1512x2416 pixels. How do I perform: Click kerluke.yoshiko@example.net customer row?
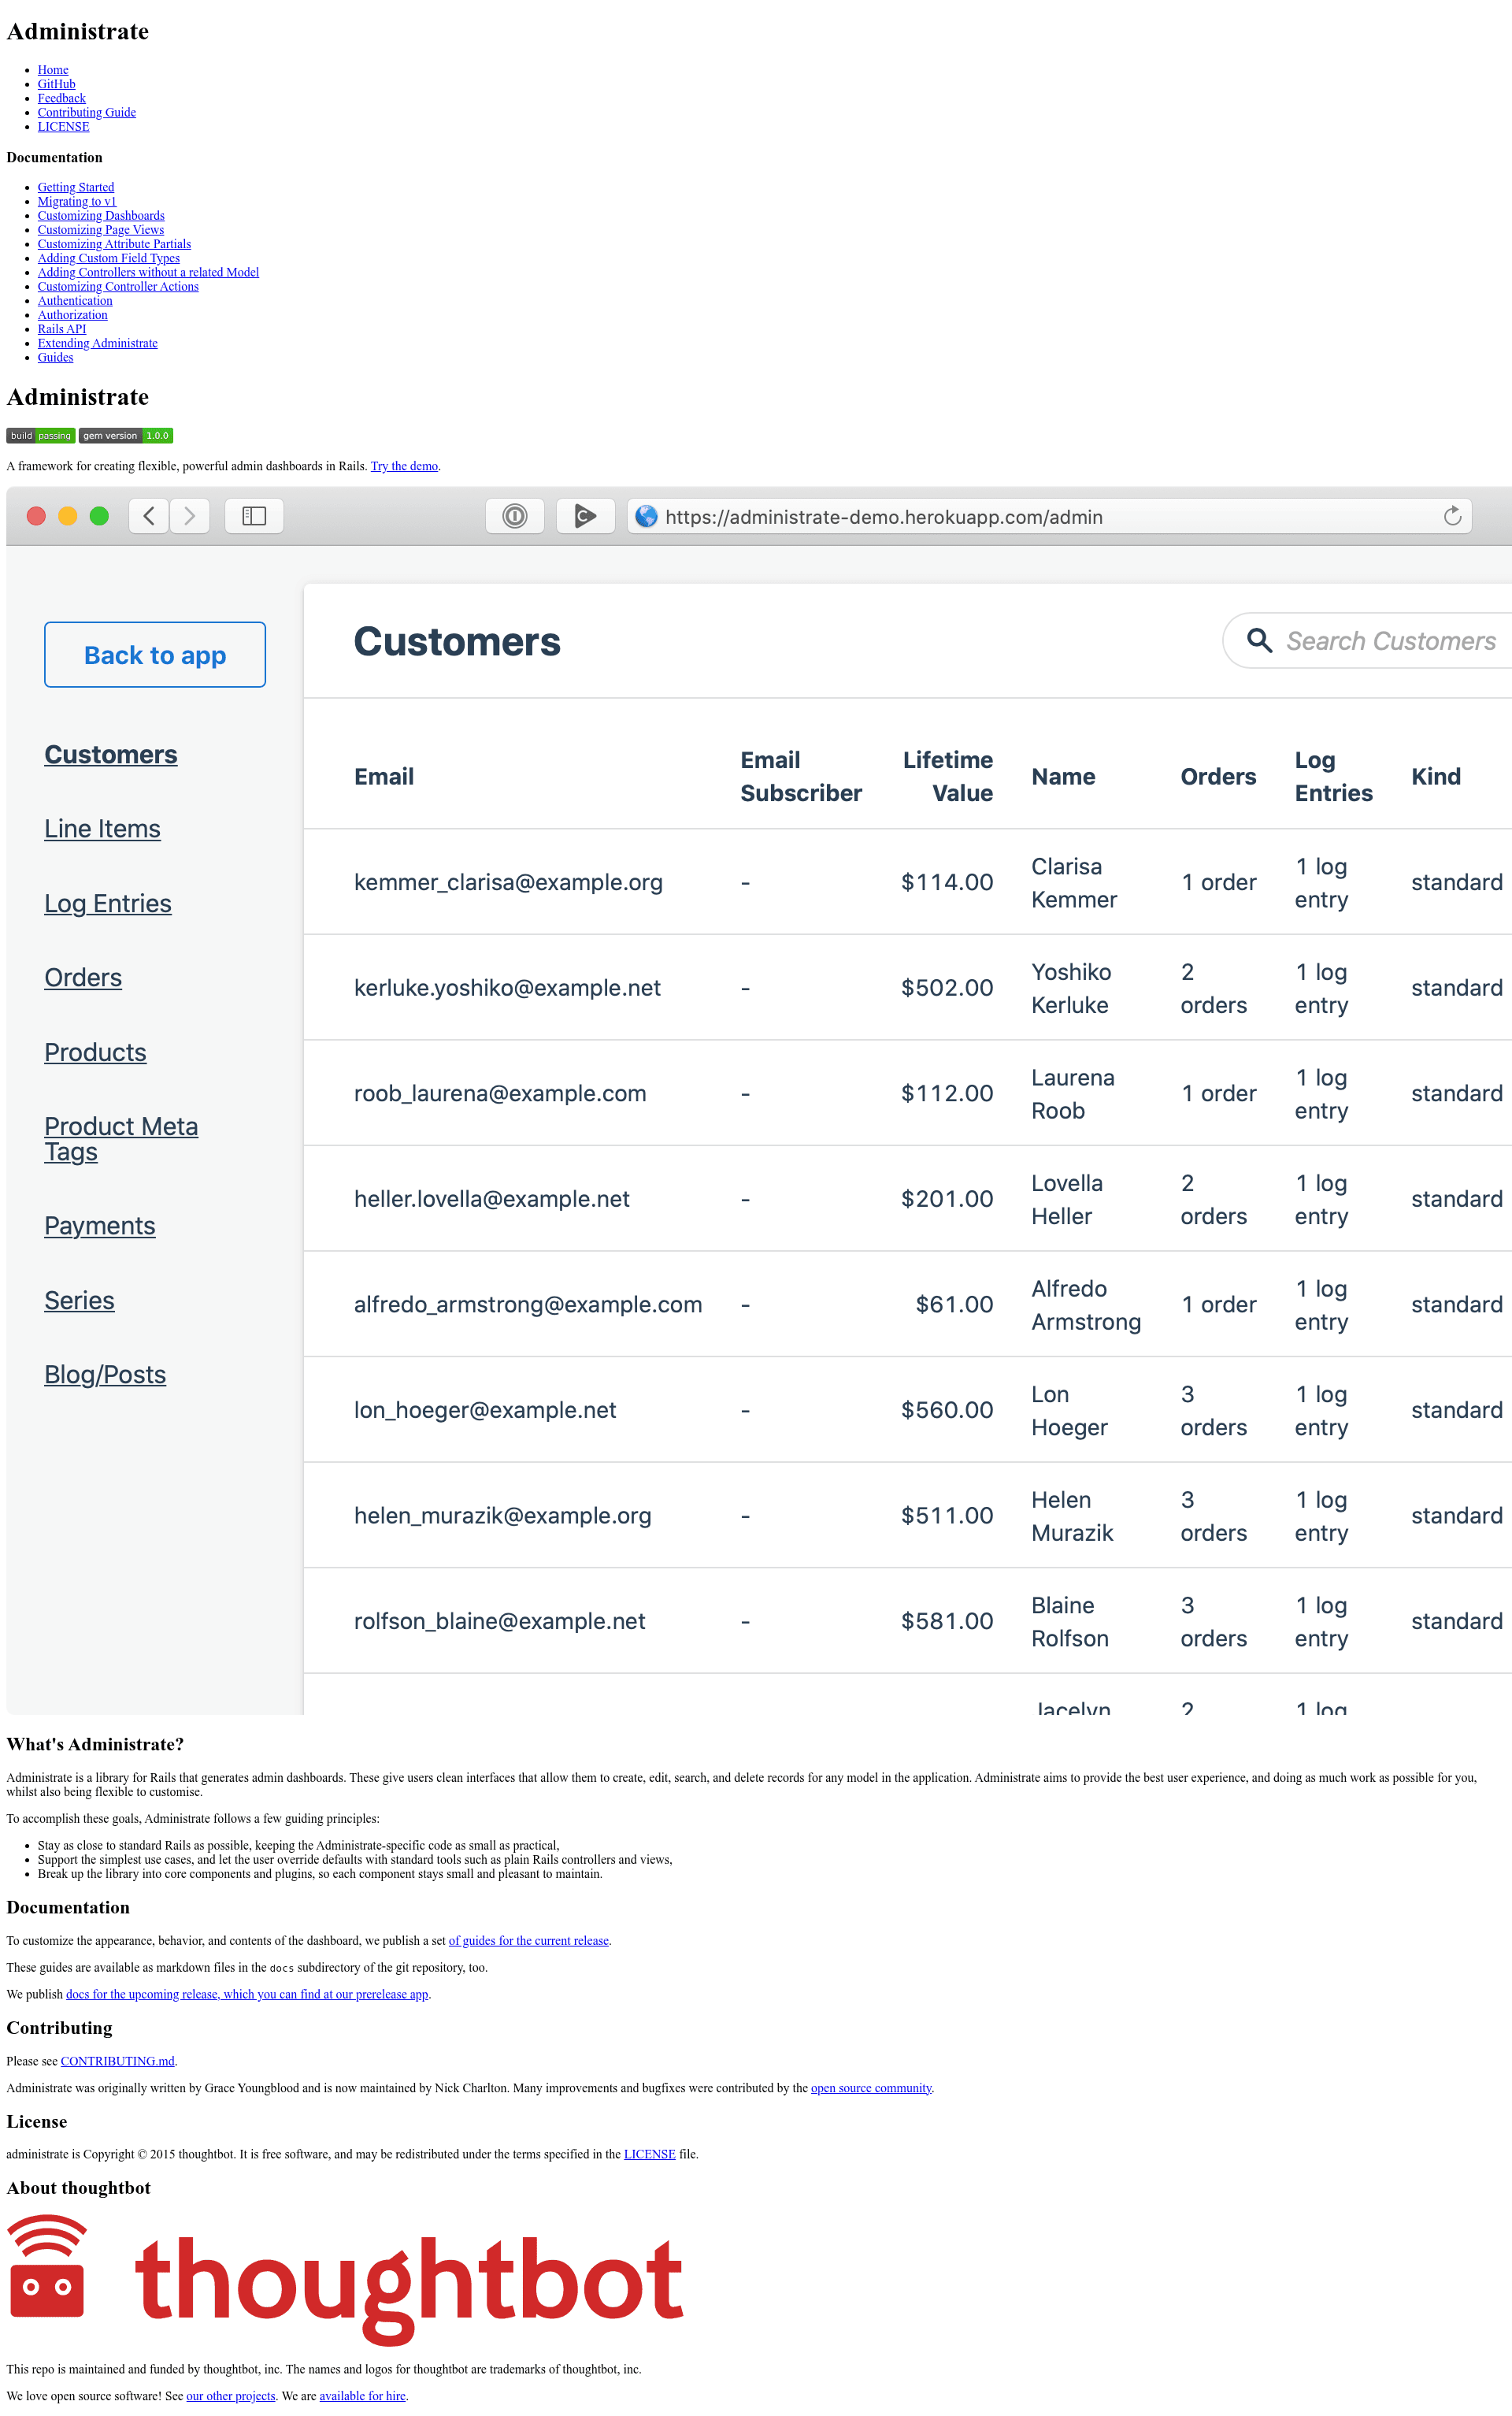(x=908, y=988)
